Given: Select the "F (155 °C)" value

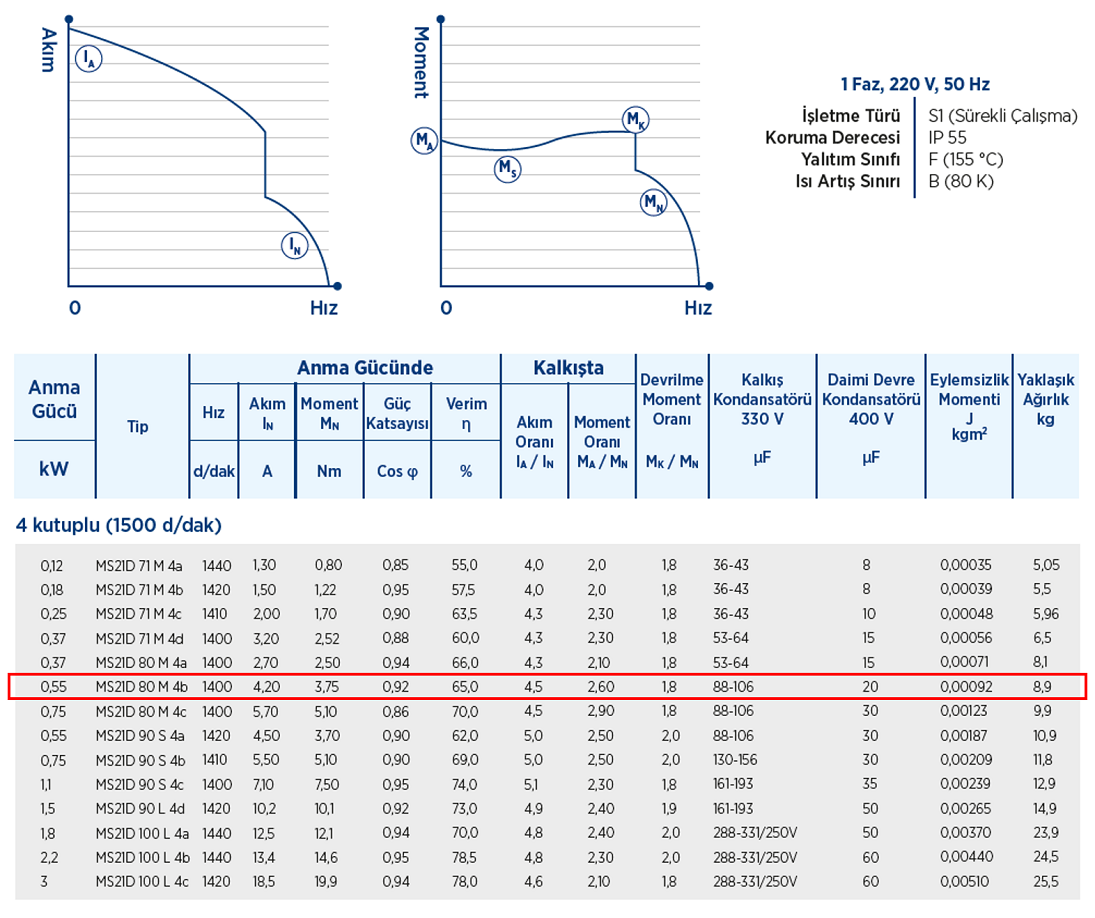Looking at the screenshot, I should click(966, 160).
